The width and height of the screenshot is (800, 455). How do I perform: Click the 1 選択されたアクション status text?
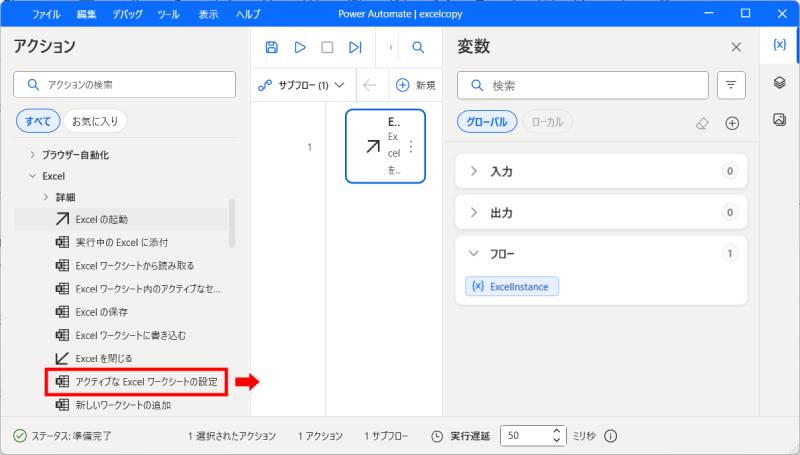coord(232,436)
